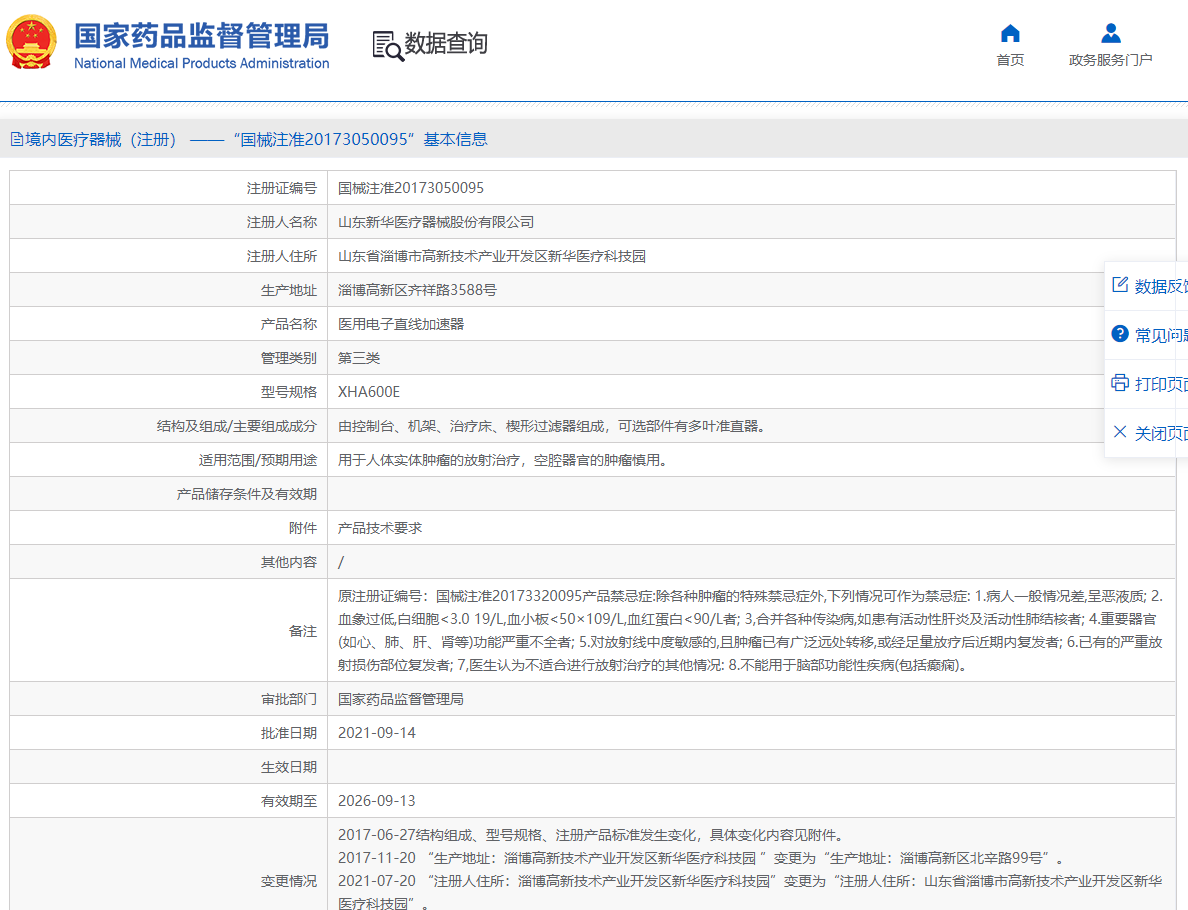Image resolution: width=1188 pixels, height=910 pixels.
Task: Click the 有效期至 label
Action: tap(289, 801)
